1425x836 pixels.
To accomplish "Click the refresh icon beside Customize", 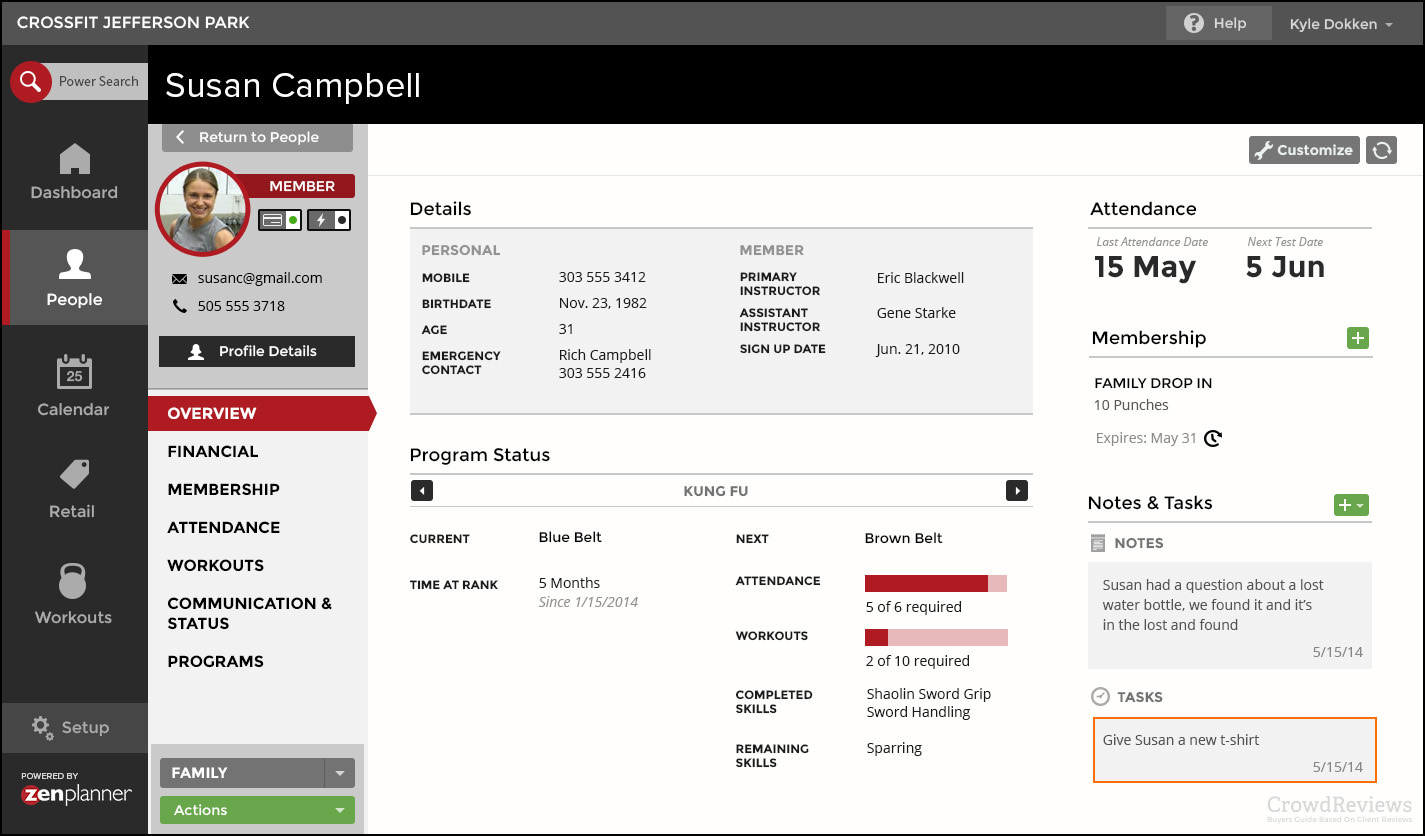I will [x=1381, y=150].
